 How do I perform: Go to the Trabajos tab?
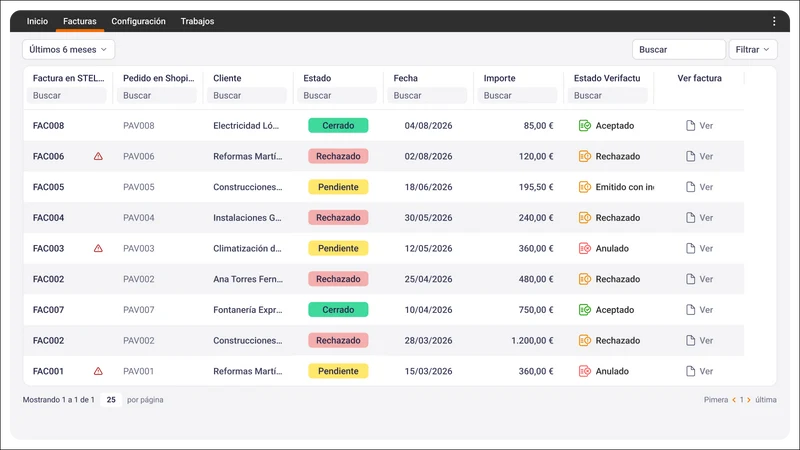point(197,21)
